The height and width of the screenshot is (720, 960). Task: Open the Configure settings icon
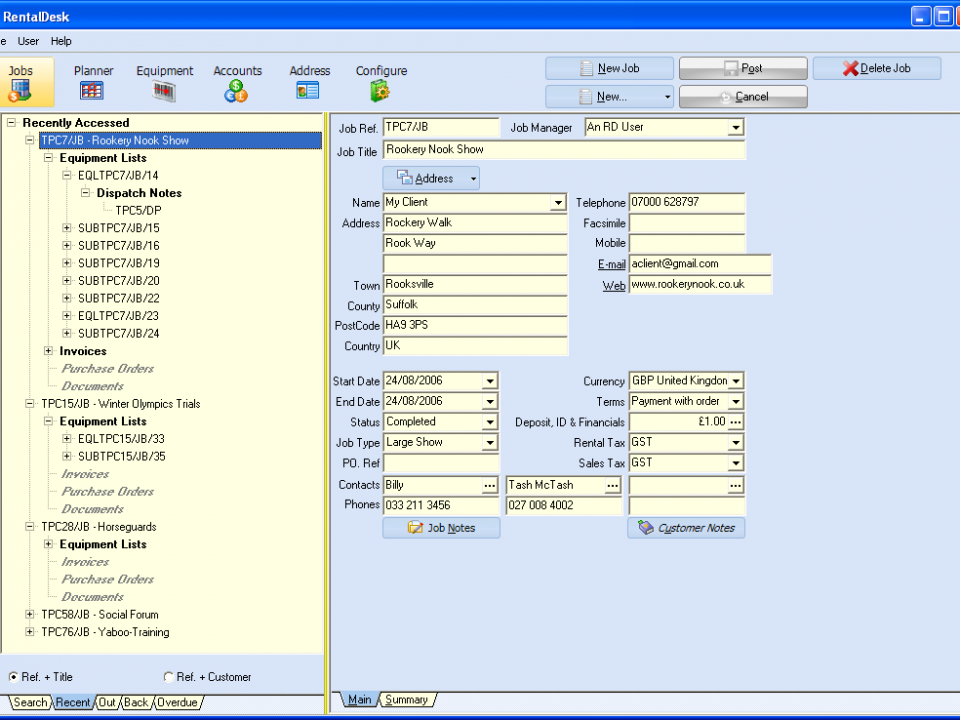pyautogui.click(x=380, y=90)
